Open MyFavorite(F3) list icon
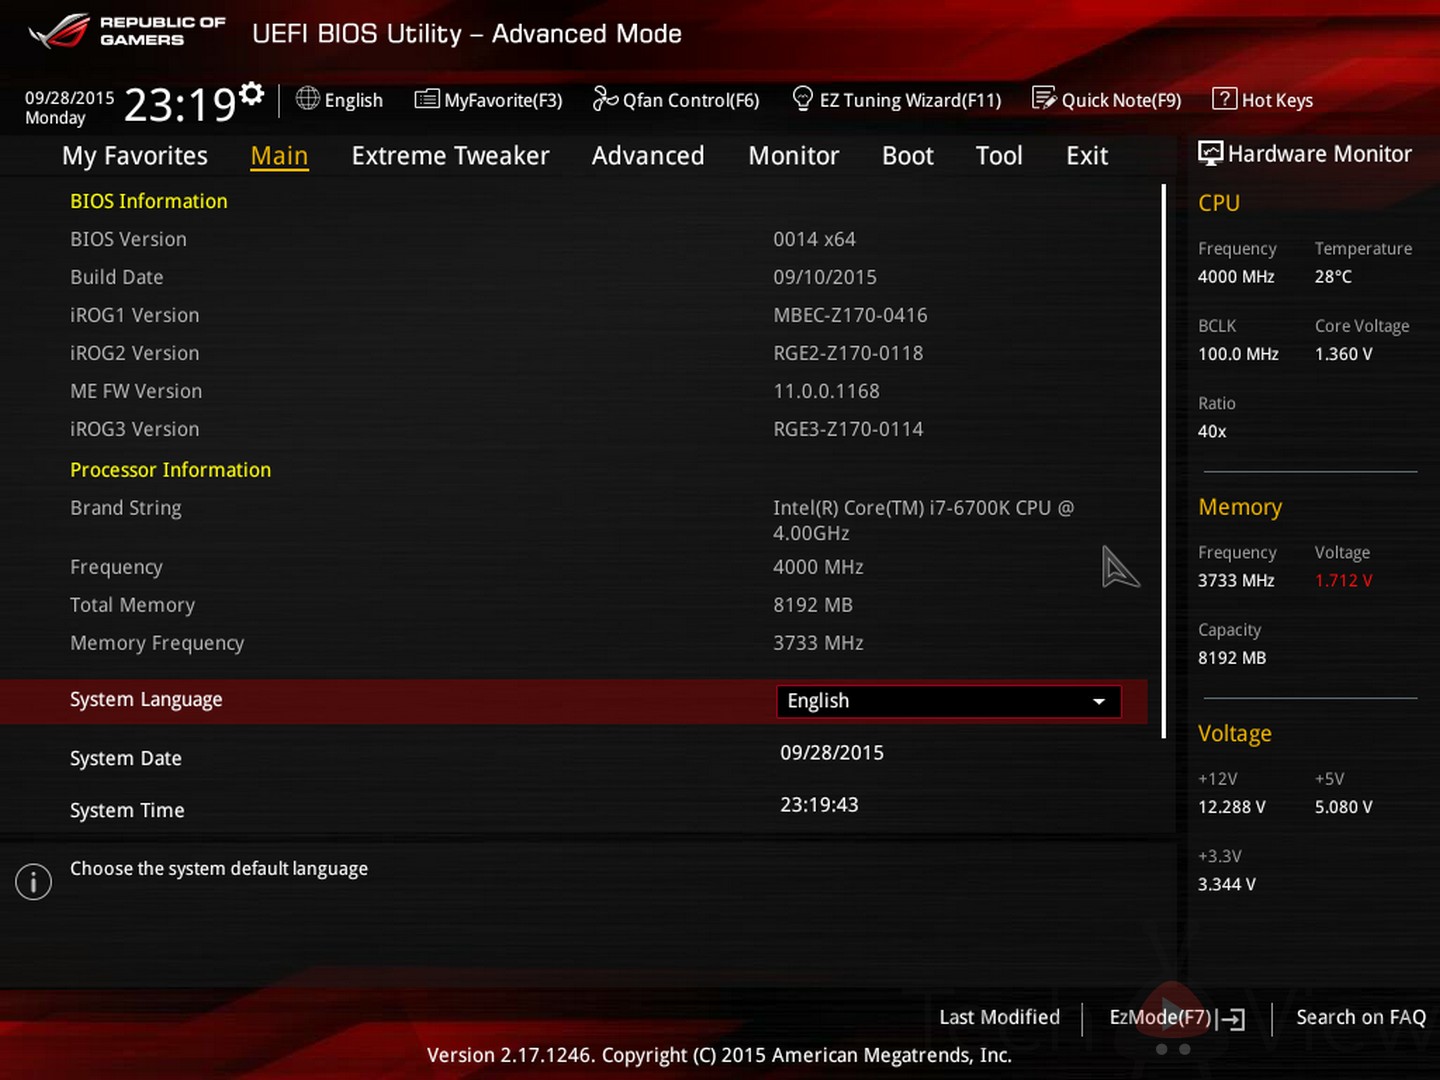1440x1080 pixels. tap(427, 99)
